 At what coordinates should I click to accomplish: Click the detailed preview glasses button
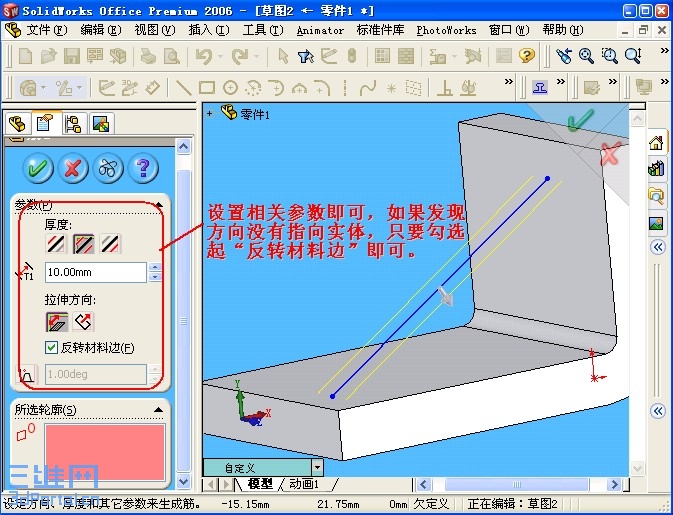pos(108,168)
